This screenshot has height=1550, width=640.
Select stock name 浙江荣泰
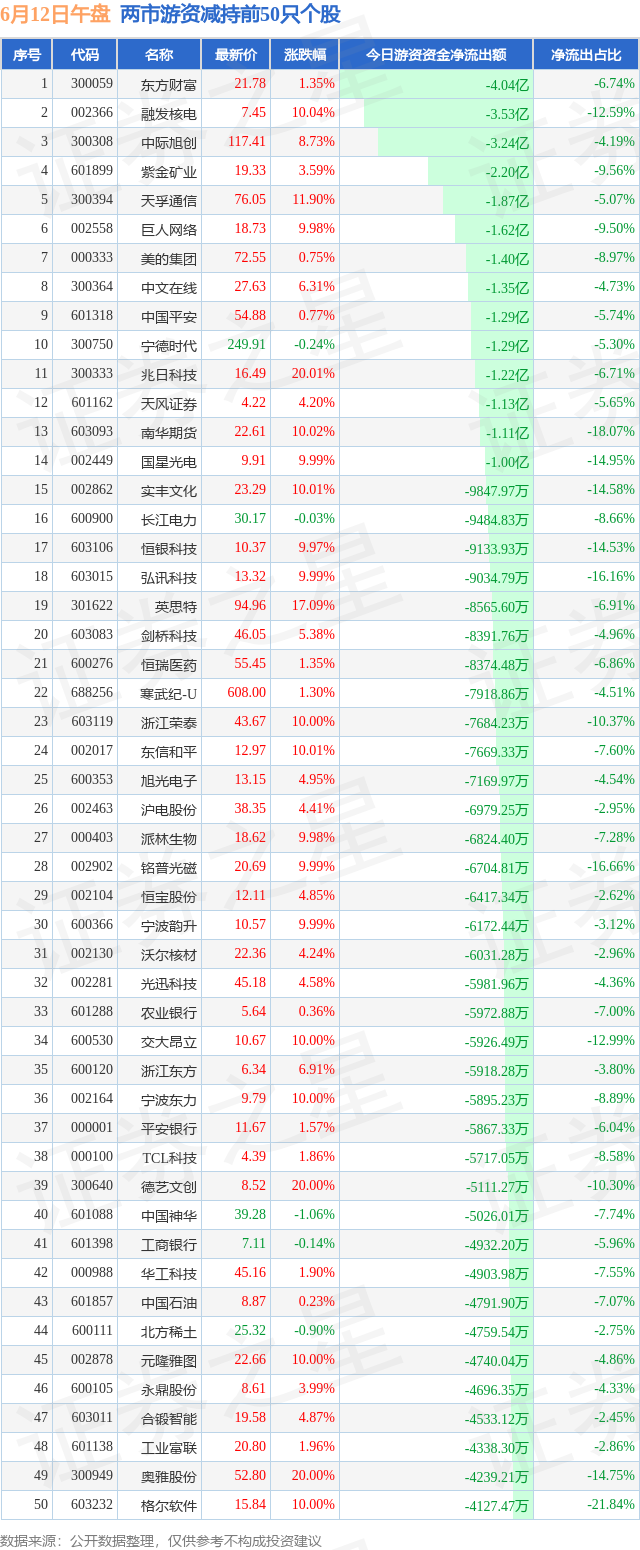point(169,723)
